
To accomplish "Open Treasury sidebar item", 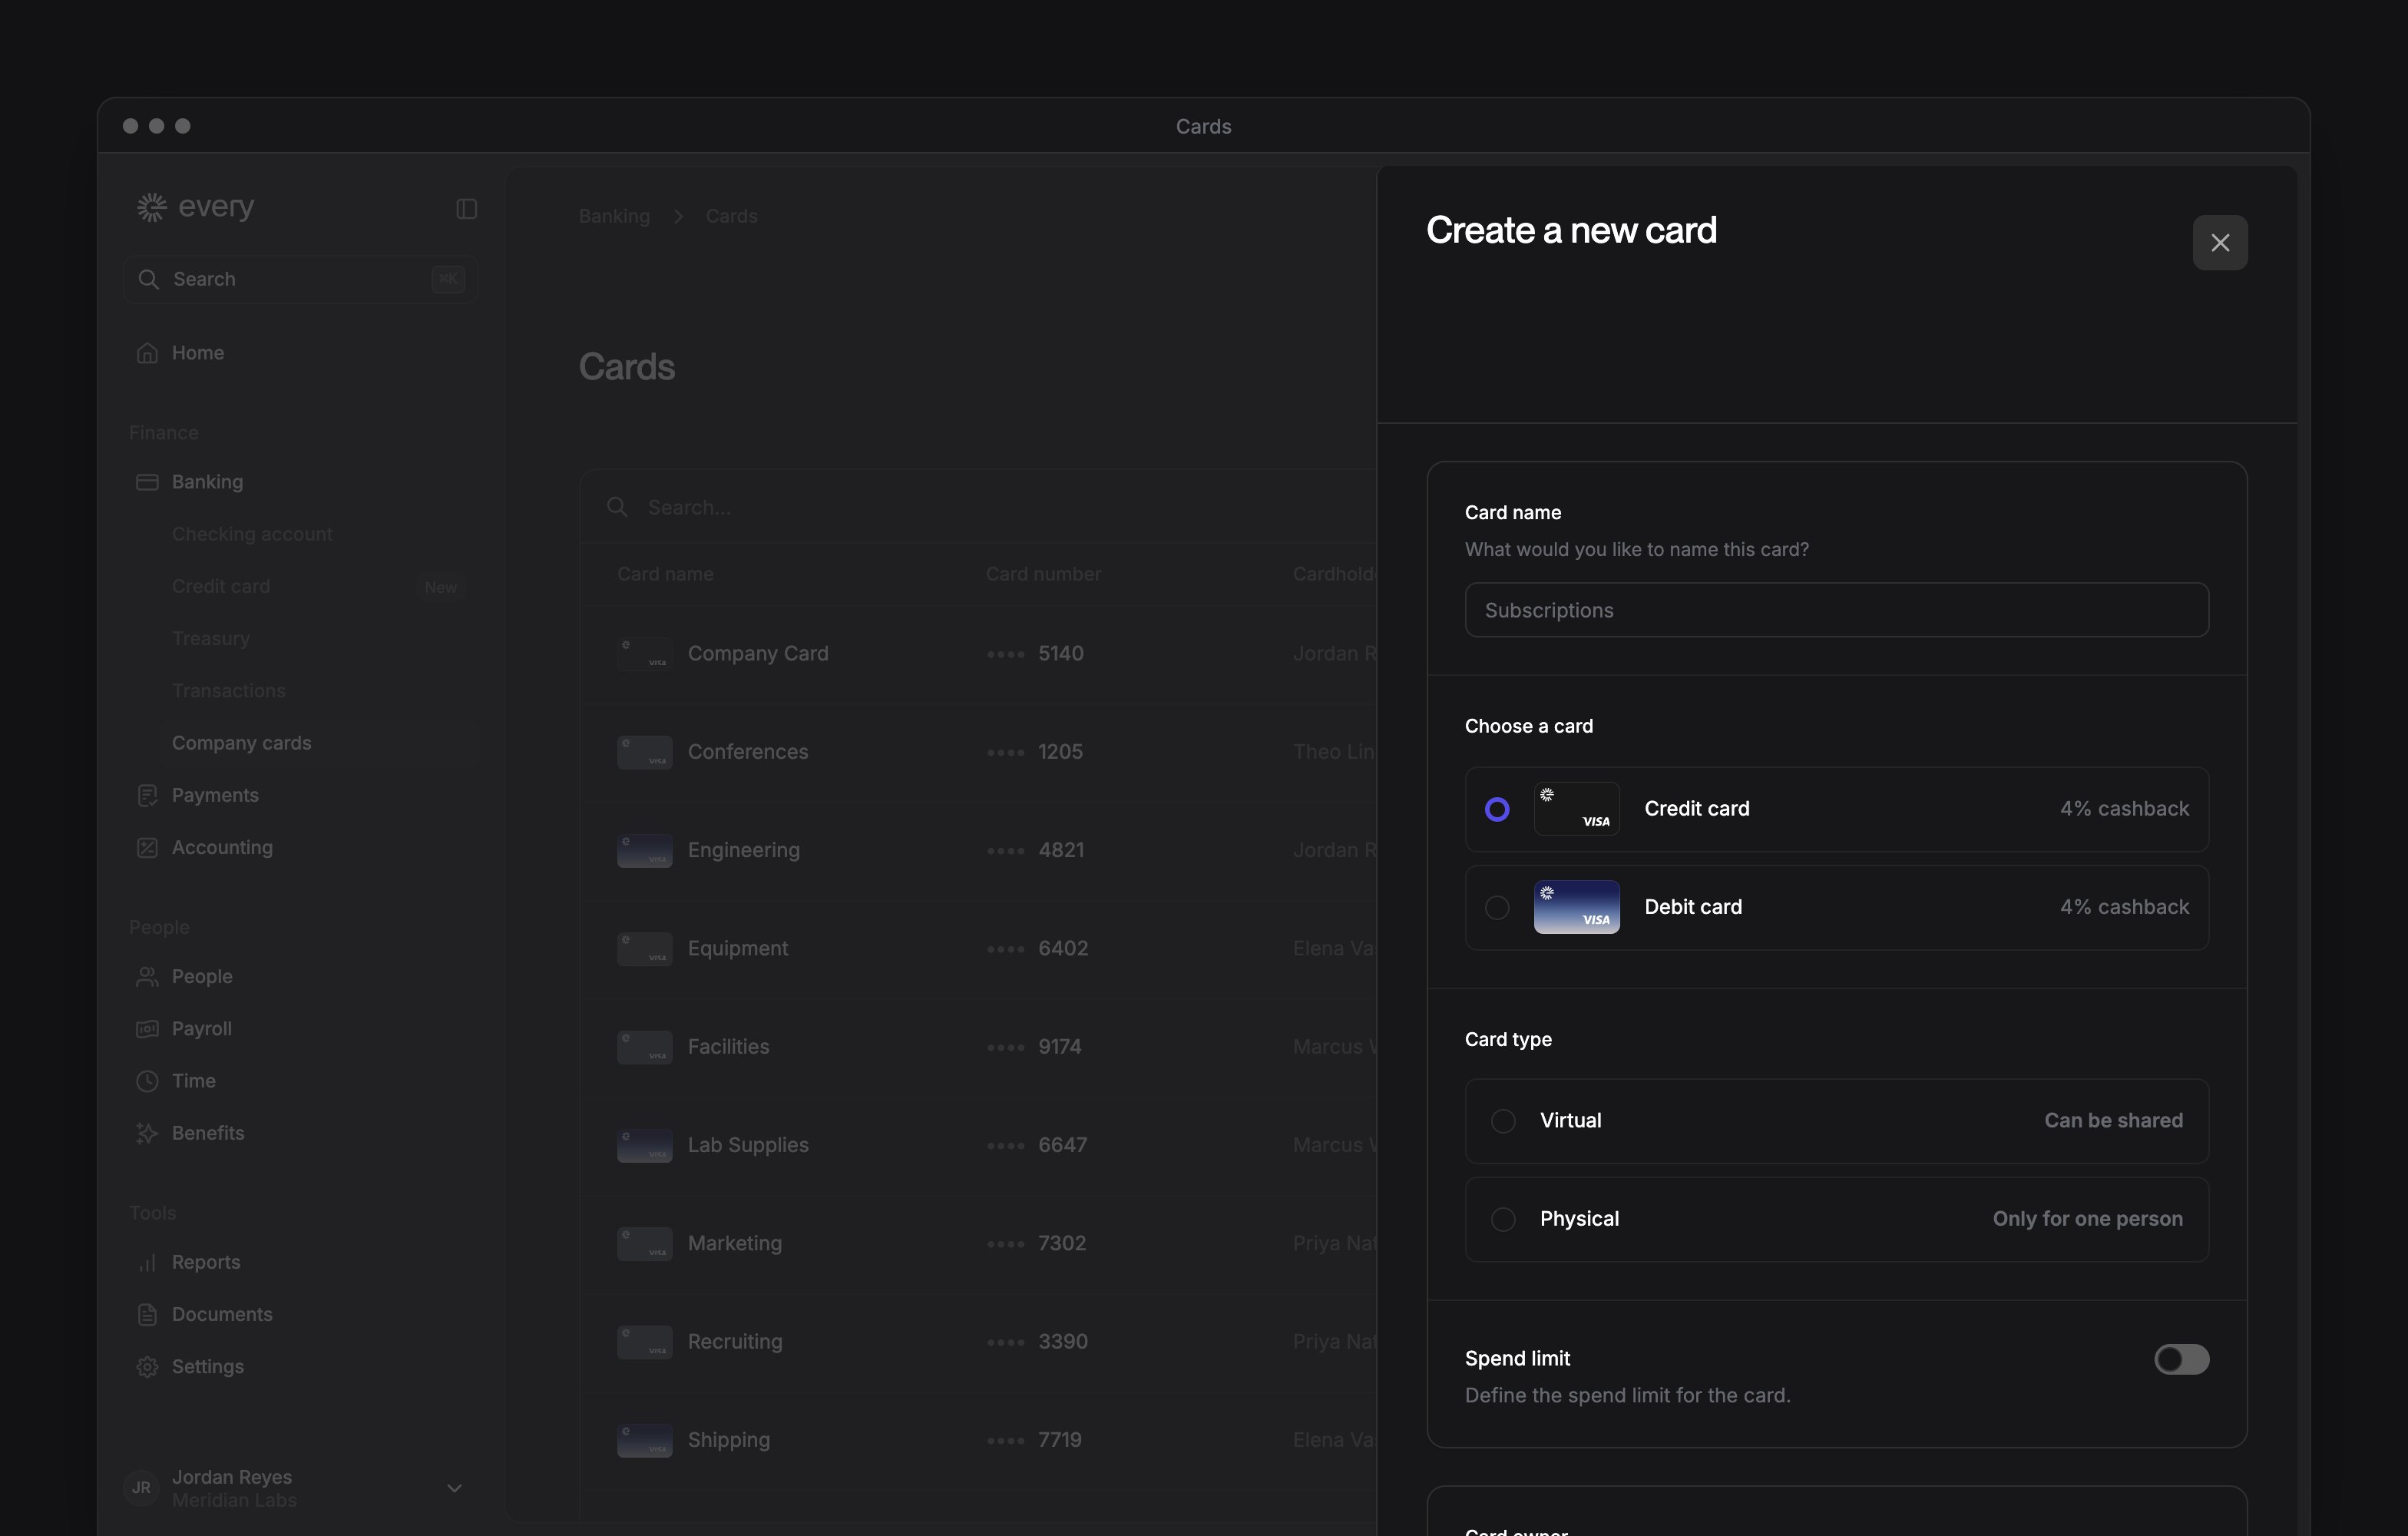I will pos(211,638).
